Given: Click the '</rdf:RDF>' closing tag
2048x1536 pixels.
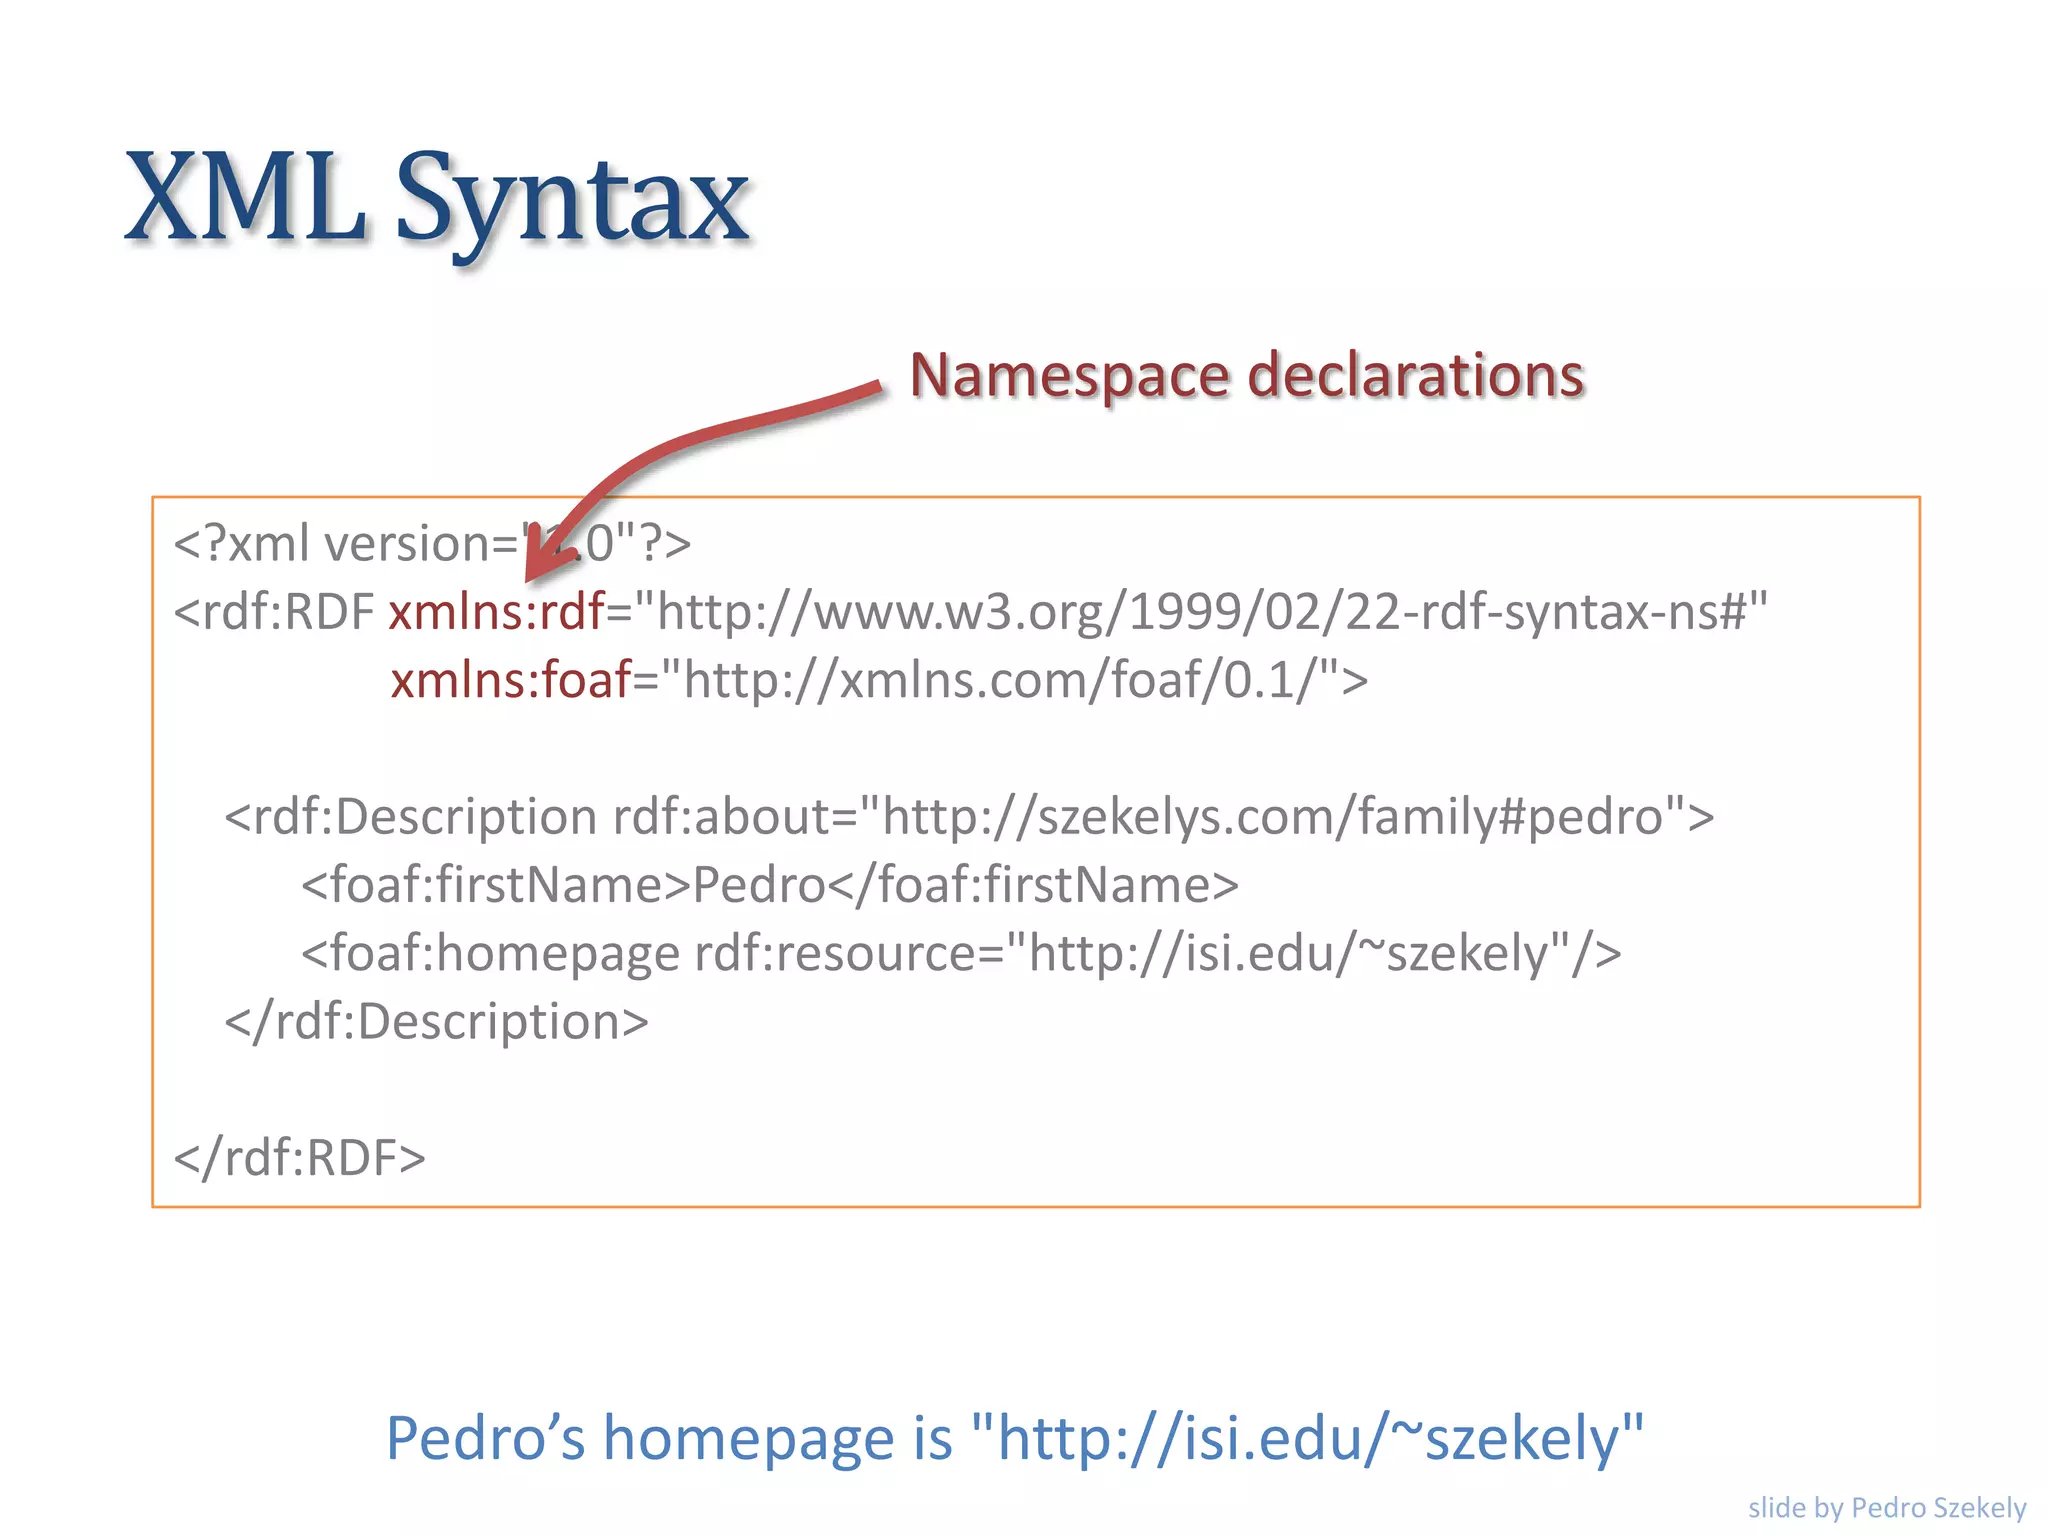Looking at the screenshot, I should (x=300, y=1158).
